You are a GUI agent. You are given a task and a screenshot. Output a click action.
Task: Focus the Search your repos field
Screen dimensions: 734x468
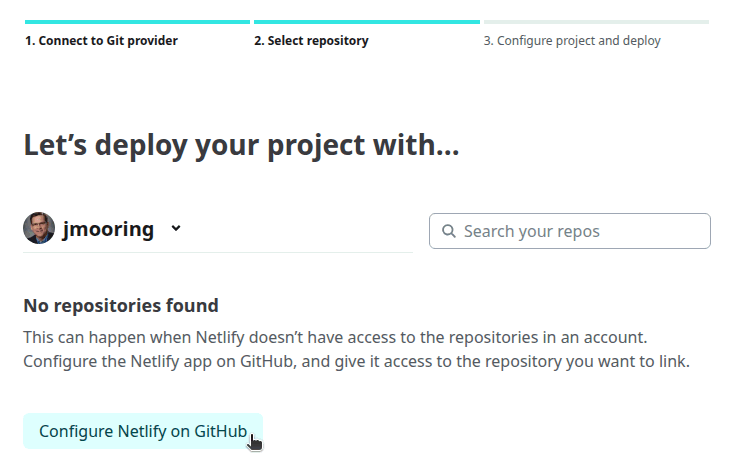[x=580, y=231]
